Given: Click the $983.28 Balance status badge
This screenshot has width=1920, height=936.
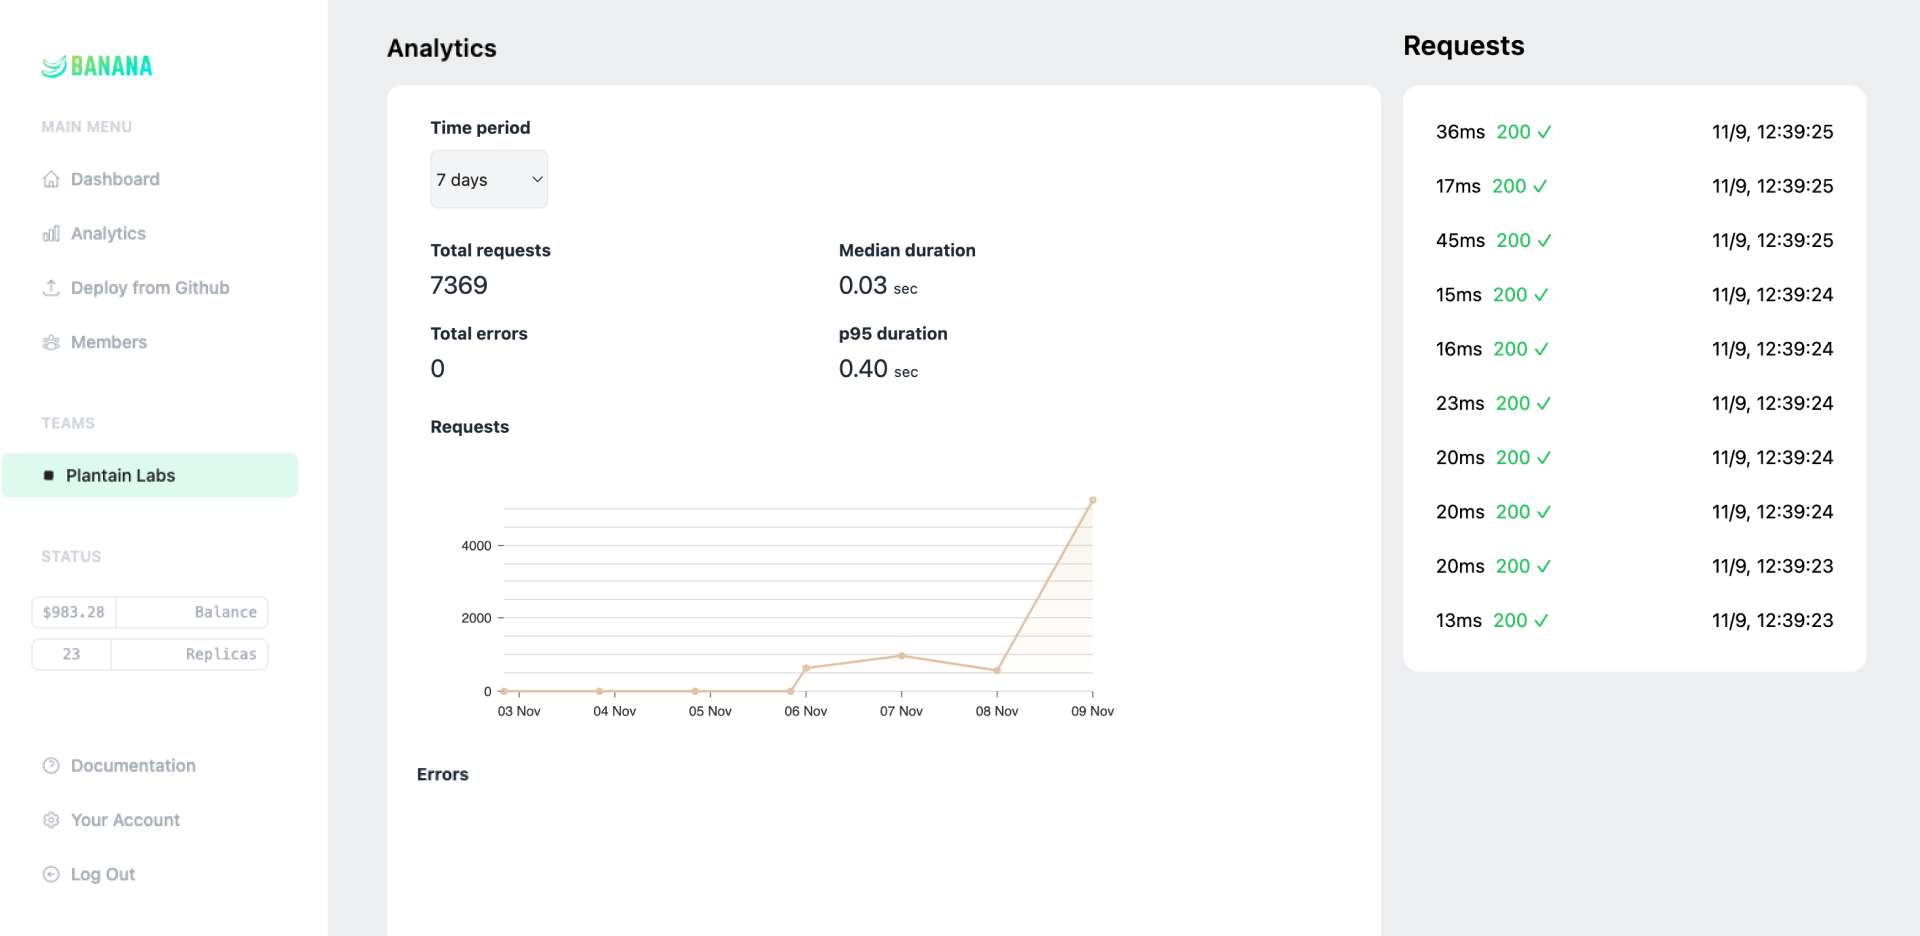Looking at the screenshot, I should click(150, 612).
